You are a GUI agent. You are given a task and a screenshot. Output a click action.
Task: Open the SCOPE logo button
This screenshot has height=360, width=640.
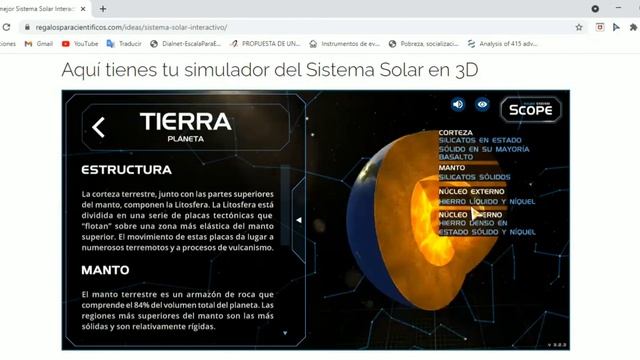pyautogui.click(x=531, y=110)
